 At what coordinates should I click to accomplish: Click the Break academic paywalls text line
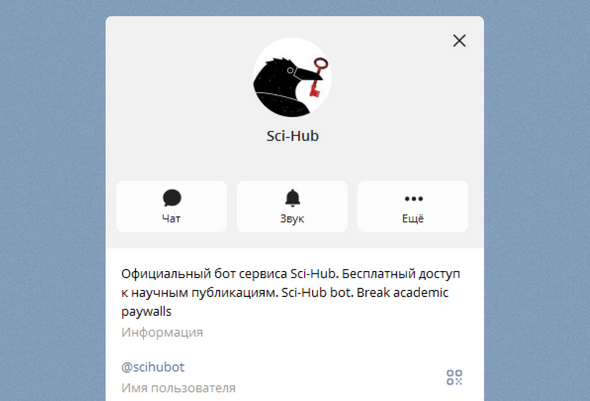[402, 292]
